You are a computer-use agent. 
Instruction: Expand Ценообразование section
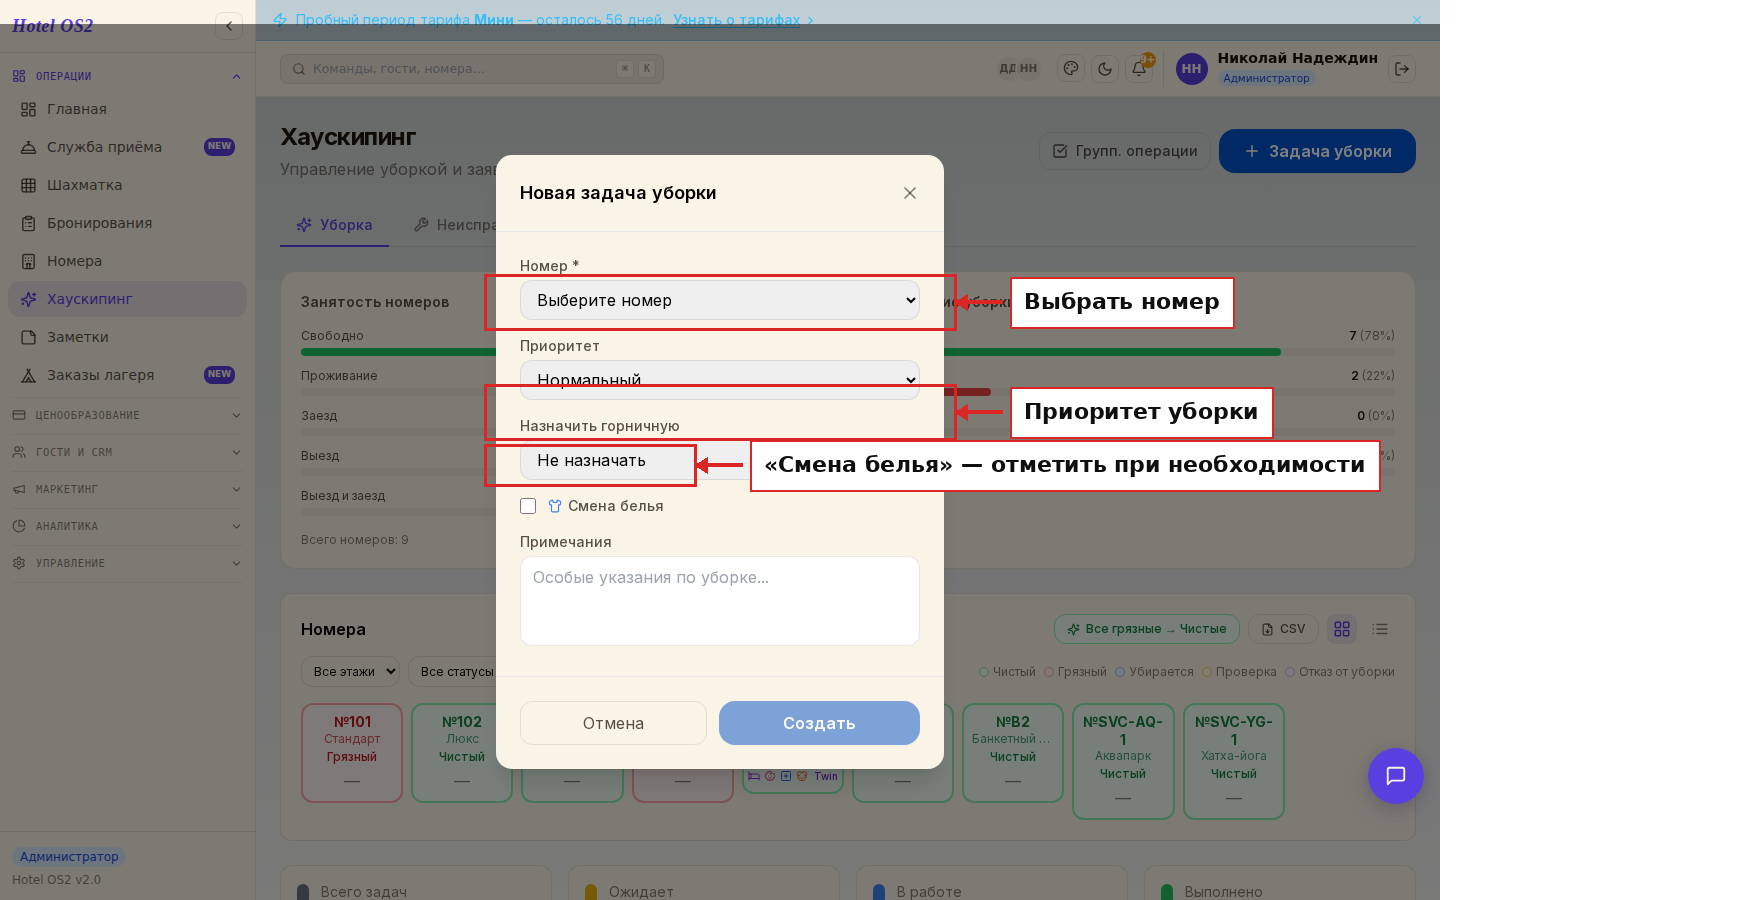[x=127, y=415]
